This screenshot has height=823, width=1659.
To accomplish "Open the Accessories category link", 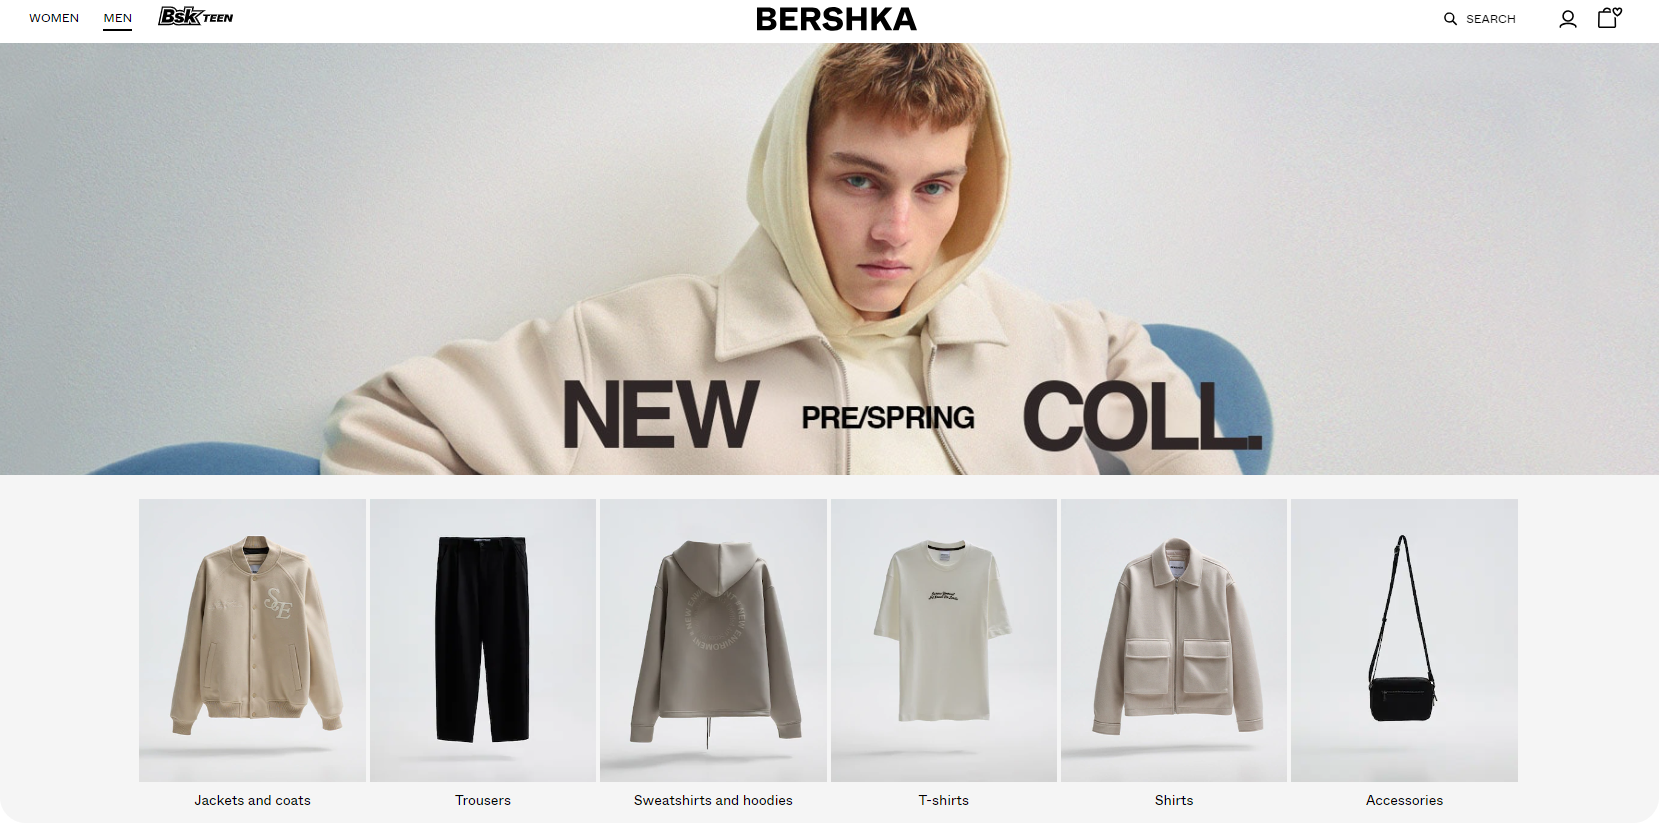I will coord(1404,800).
